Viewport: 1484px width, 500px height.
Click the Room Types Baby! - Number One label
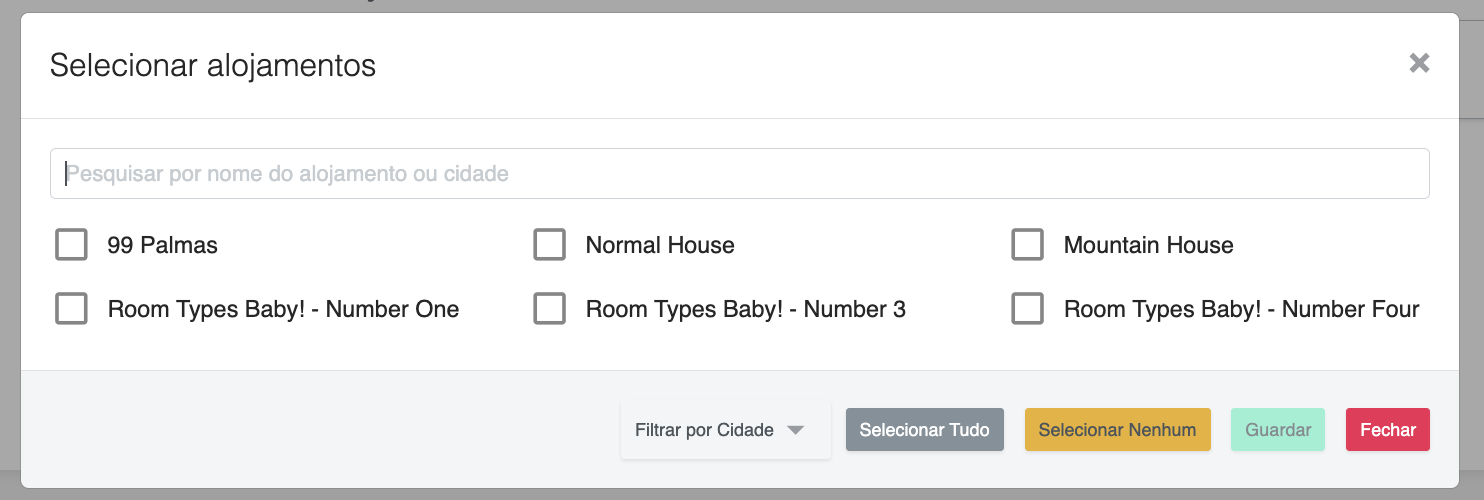(283, 309)
